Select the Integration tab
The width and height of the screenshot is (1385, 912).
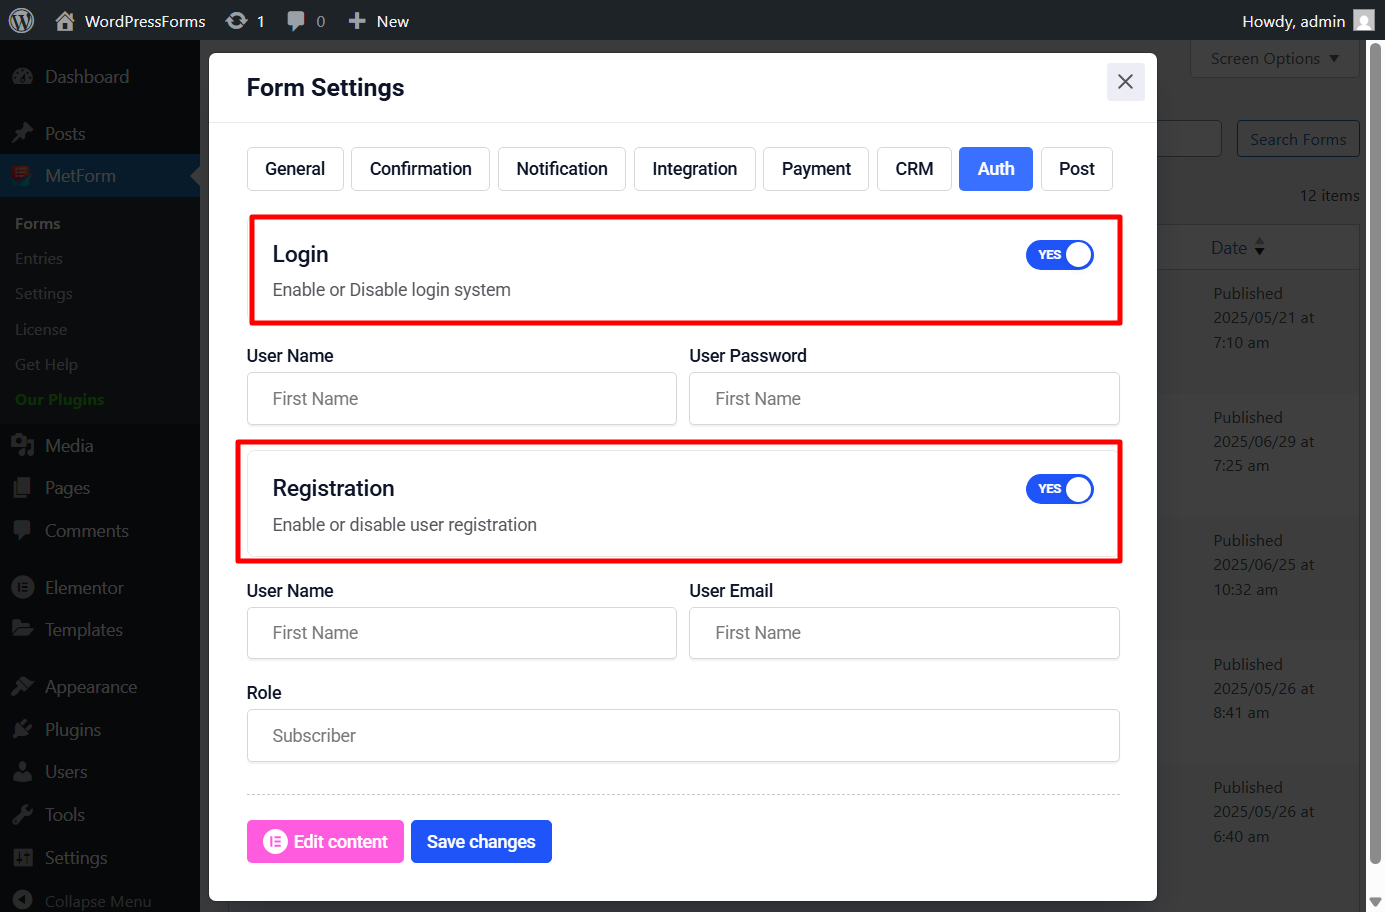point(695,169)
